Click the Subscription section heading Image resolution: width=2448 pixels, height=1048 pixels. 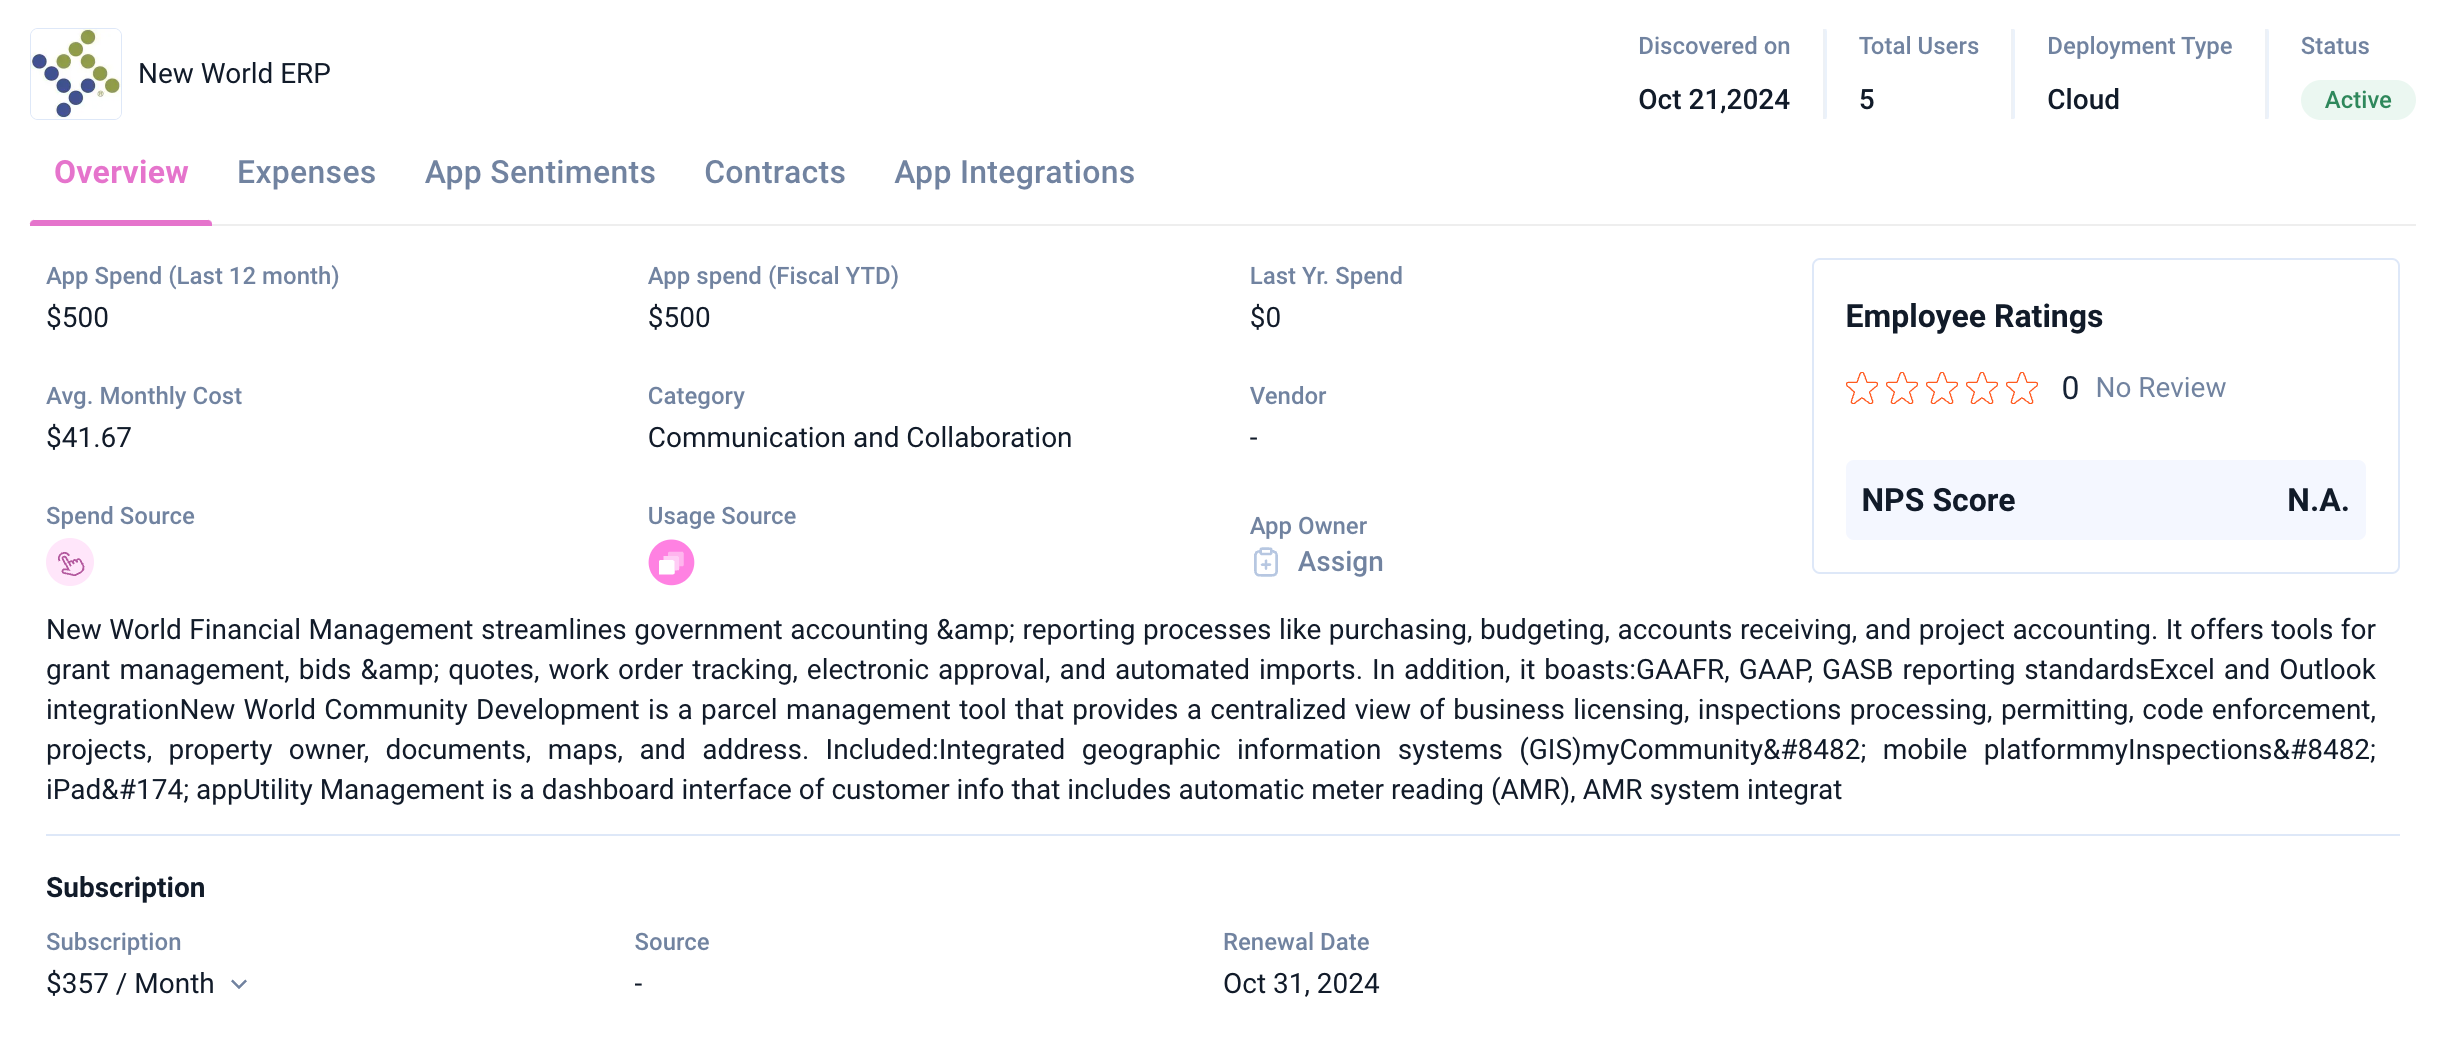pos(125,888)
